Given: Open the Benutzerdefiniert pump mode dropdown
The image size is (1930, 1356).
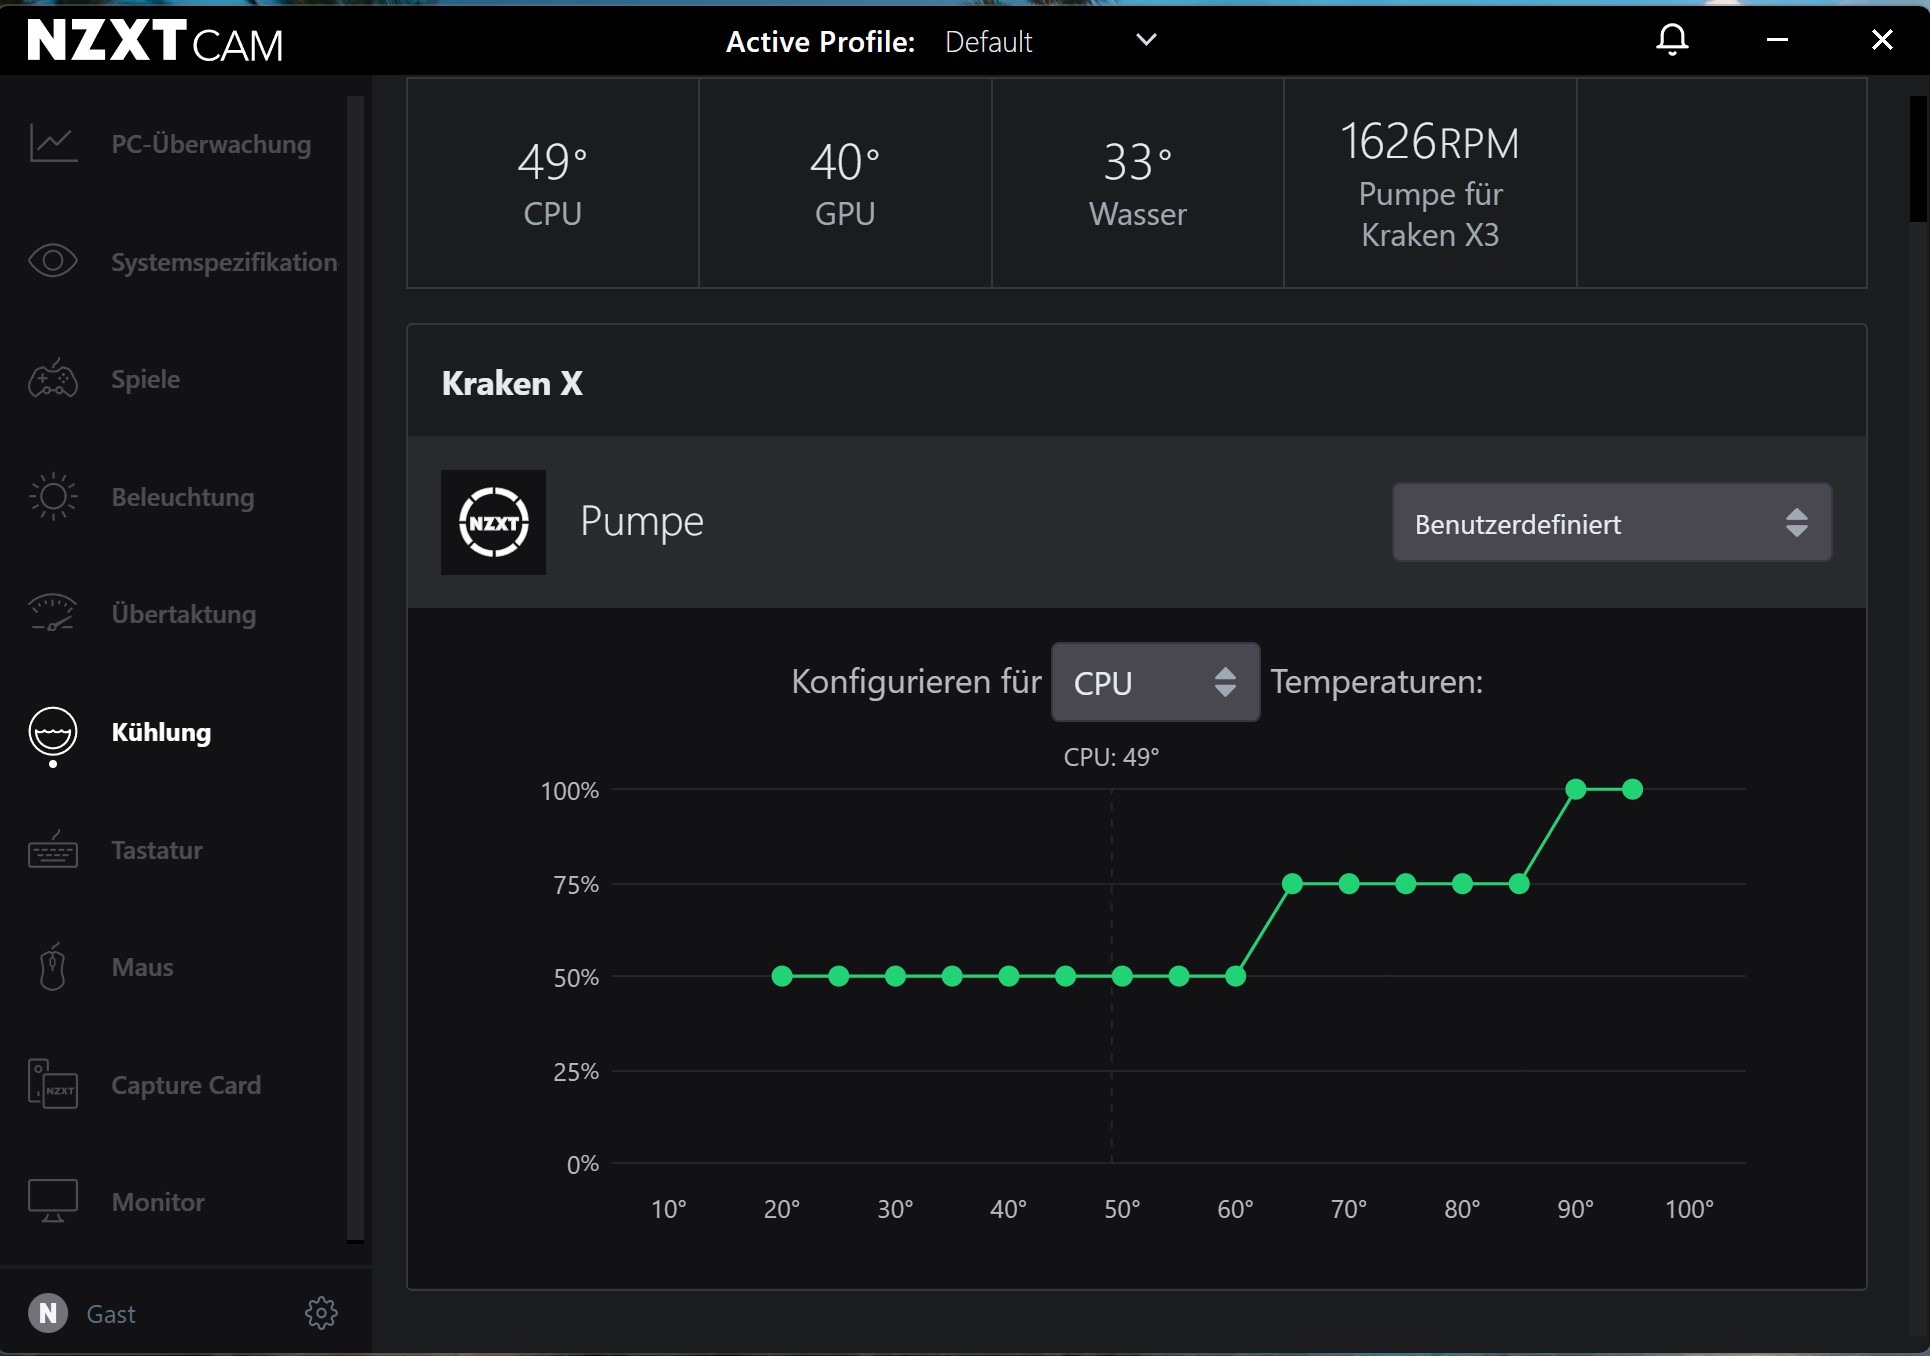Looking at the screenshot, I should 1612,522.
